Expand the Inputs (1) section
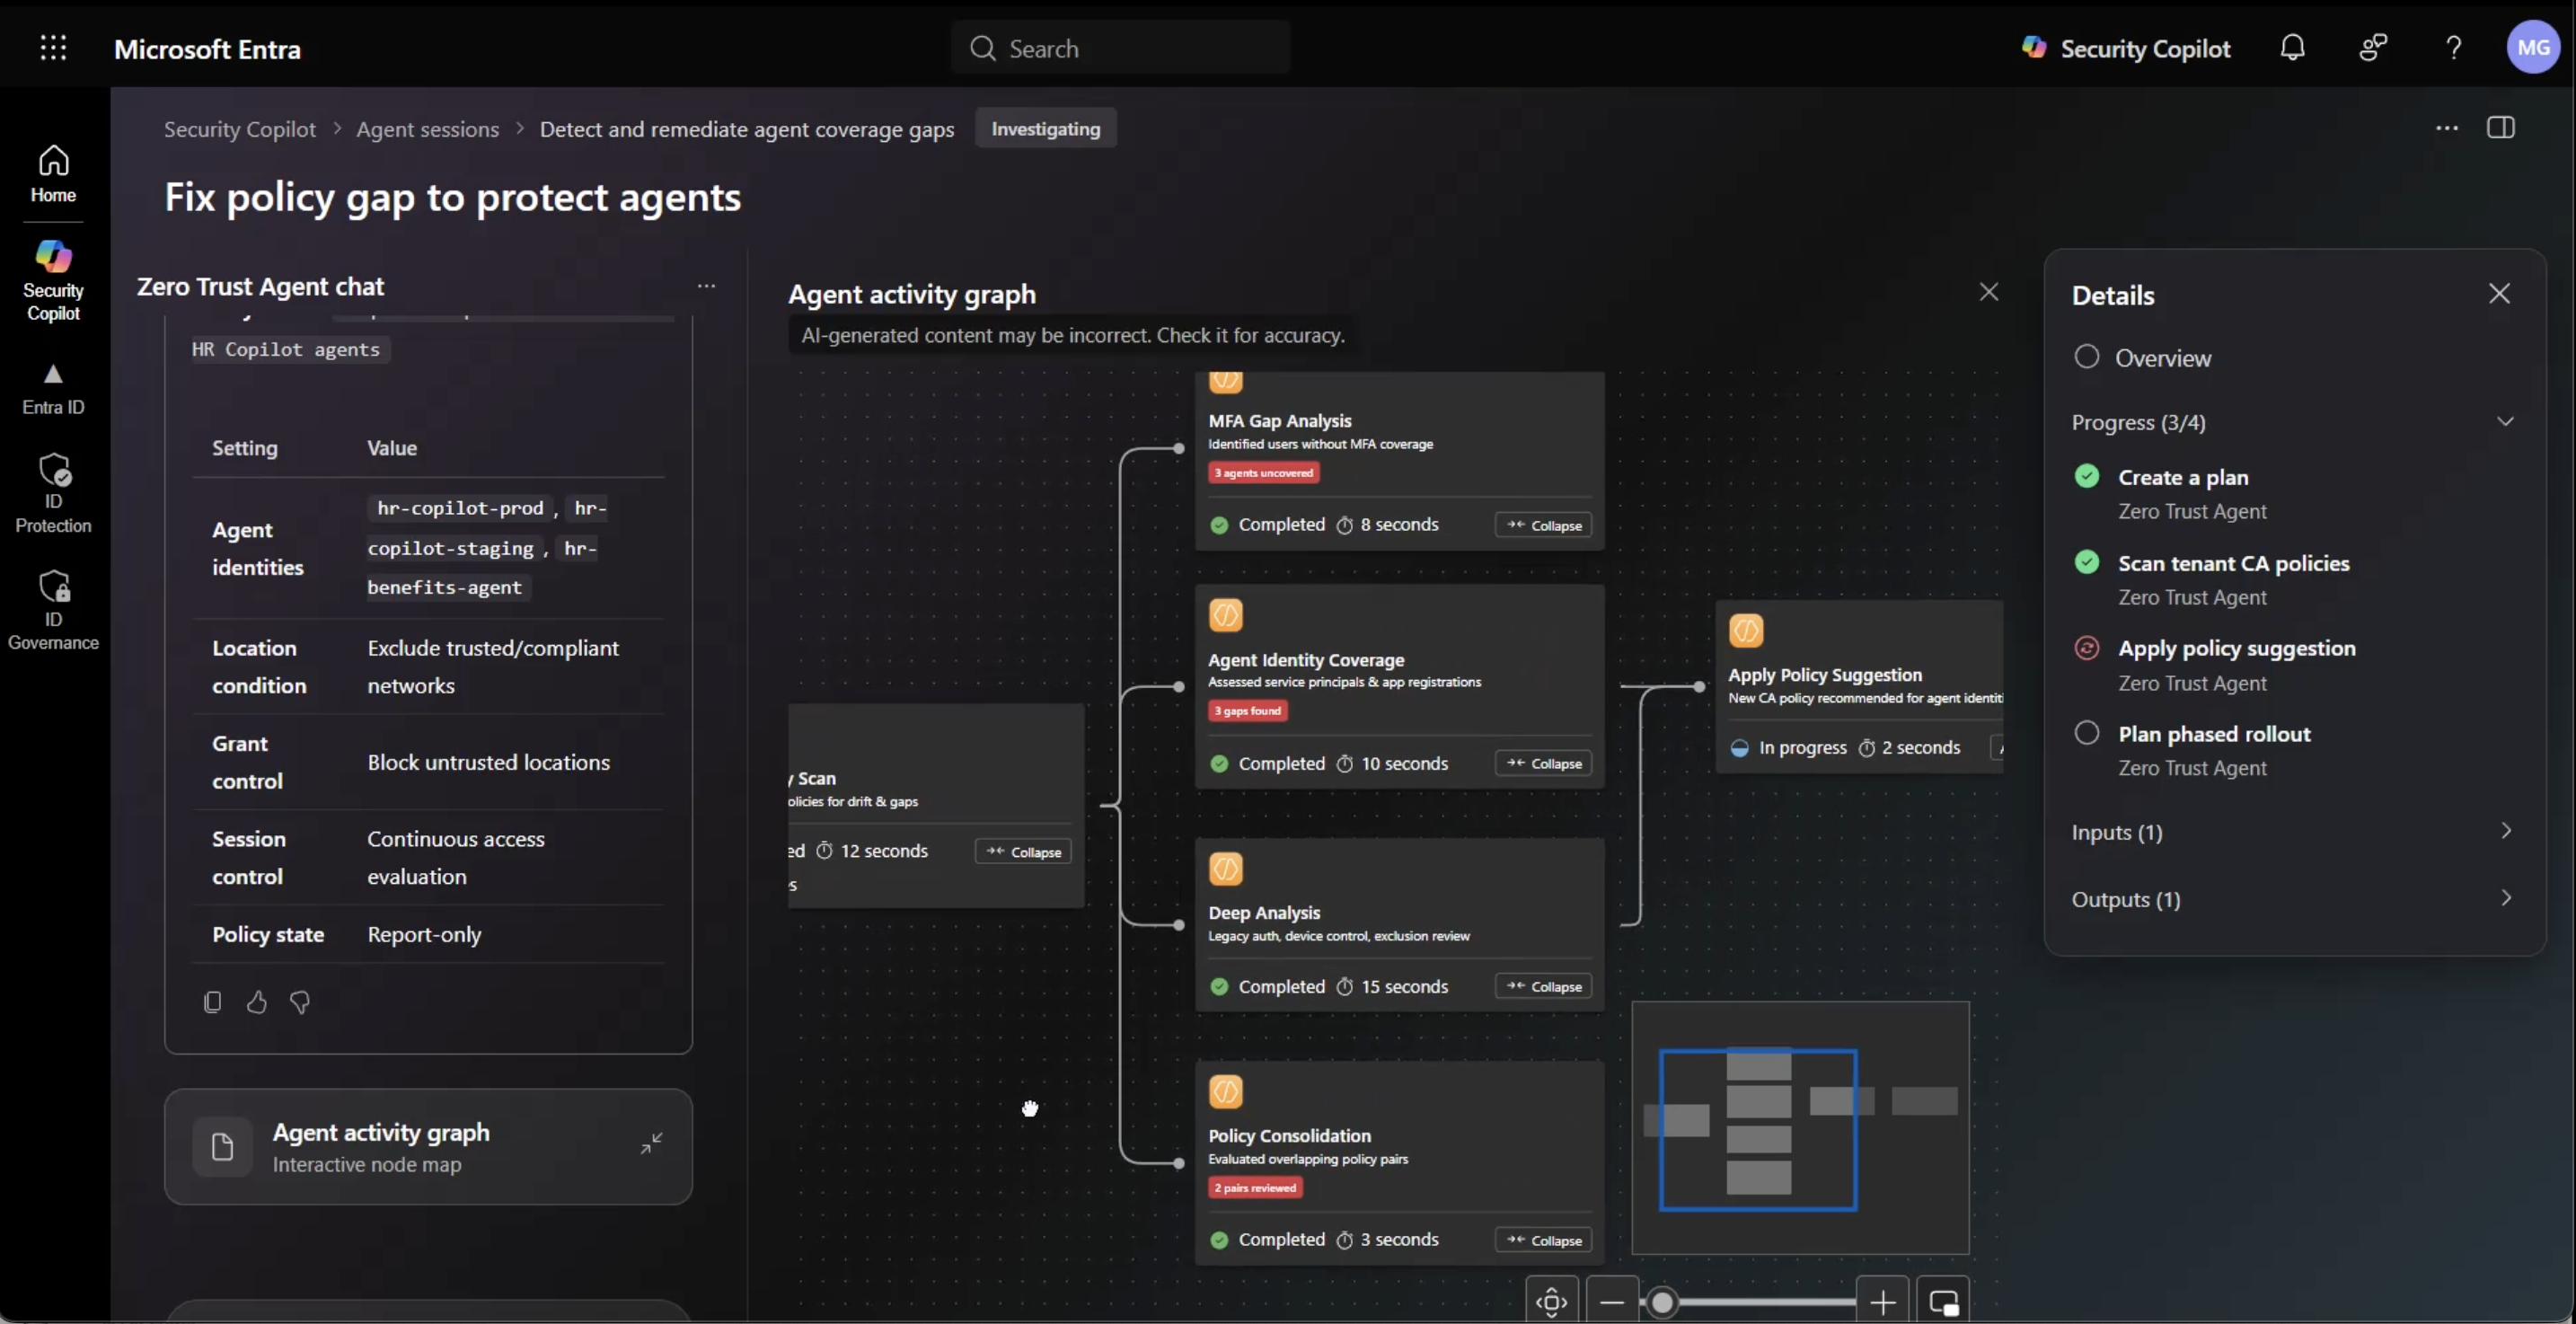The height and width of the screenshot is (1324, 2576). (x=2293, y=832)
